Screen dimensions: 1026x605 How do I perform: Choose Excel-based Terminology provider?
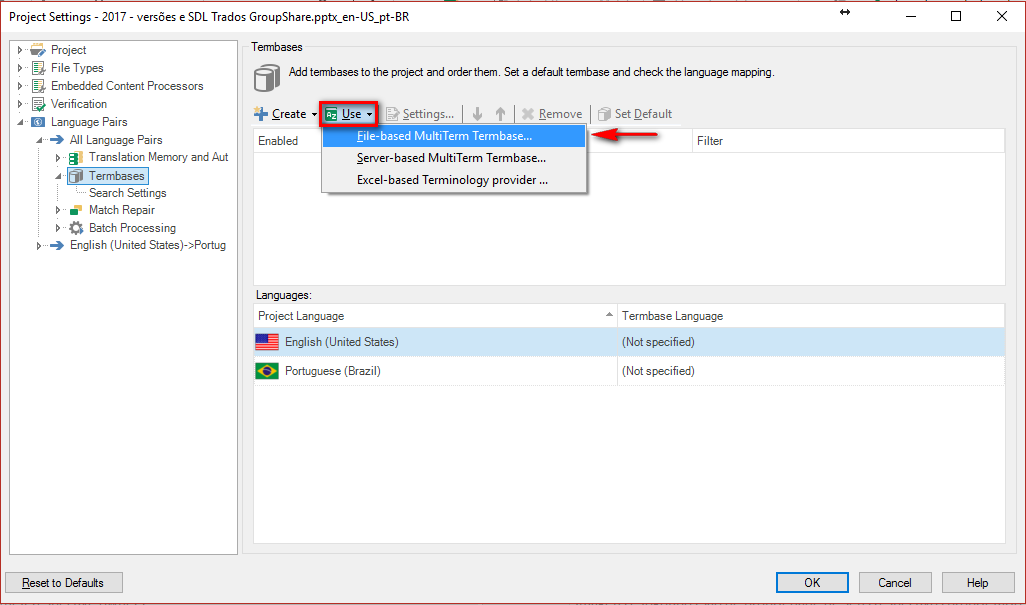tap(454, 180)
